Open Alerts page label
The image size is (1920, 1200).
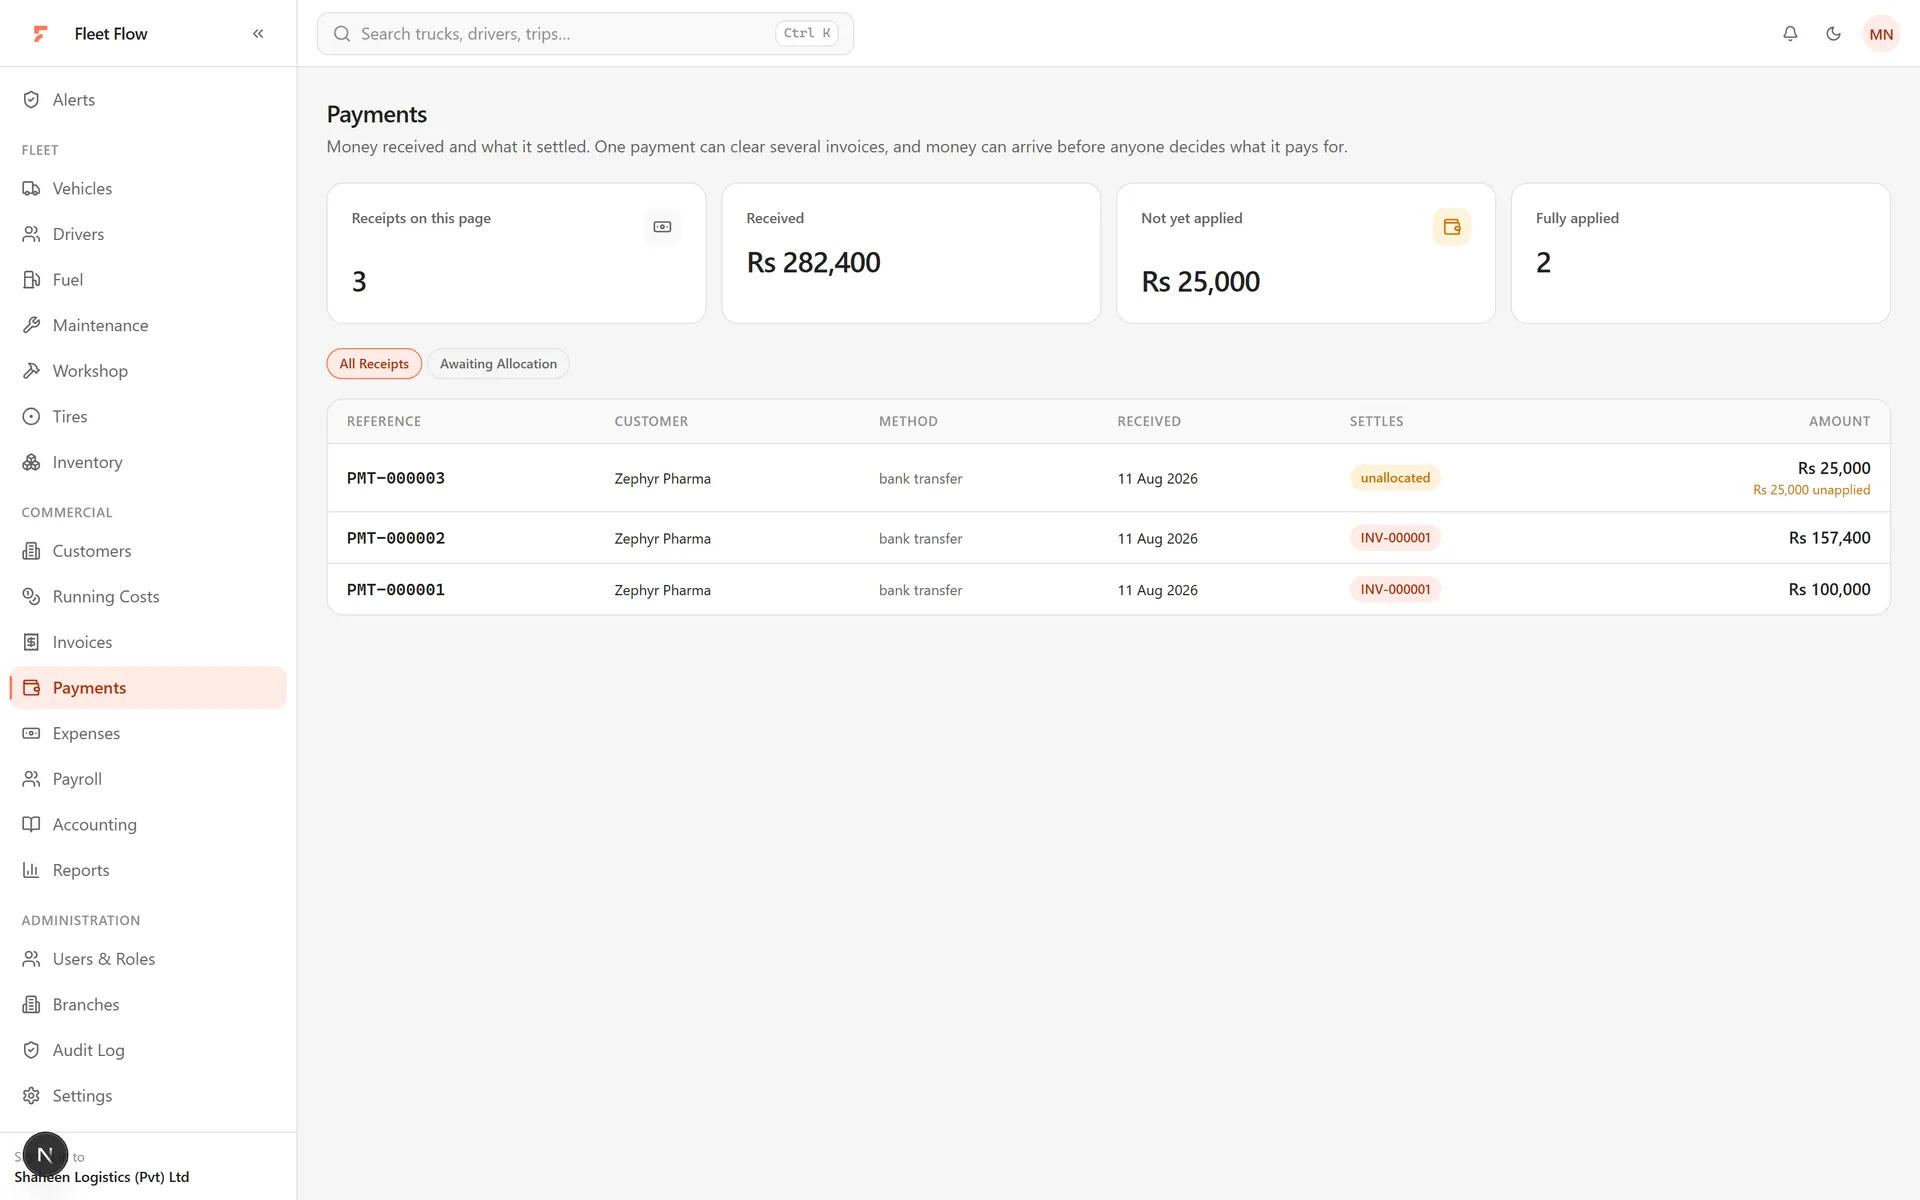point(74,100)
